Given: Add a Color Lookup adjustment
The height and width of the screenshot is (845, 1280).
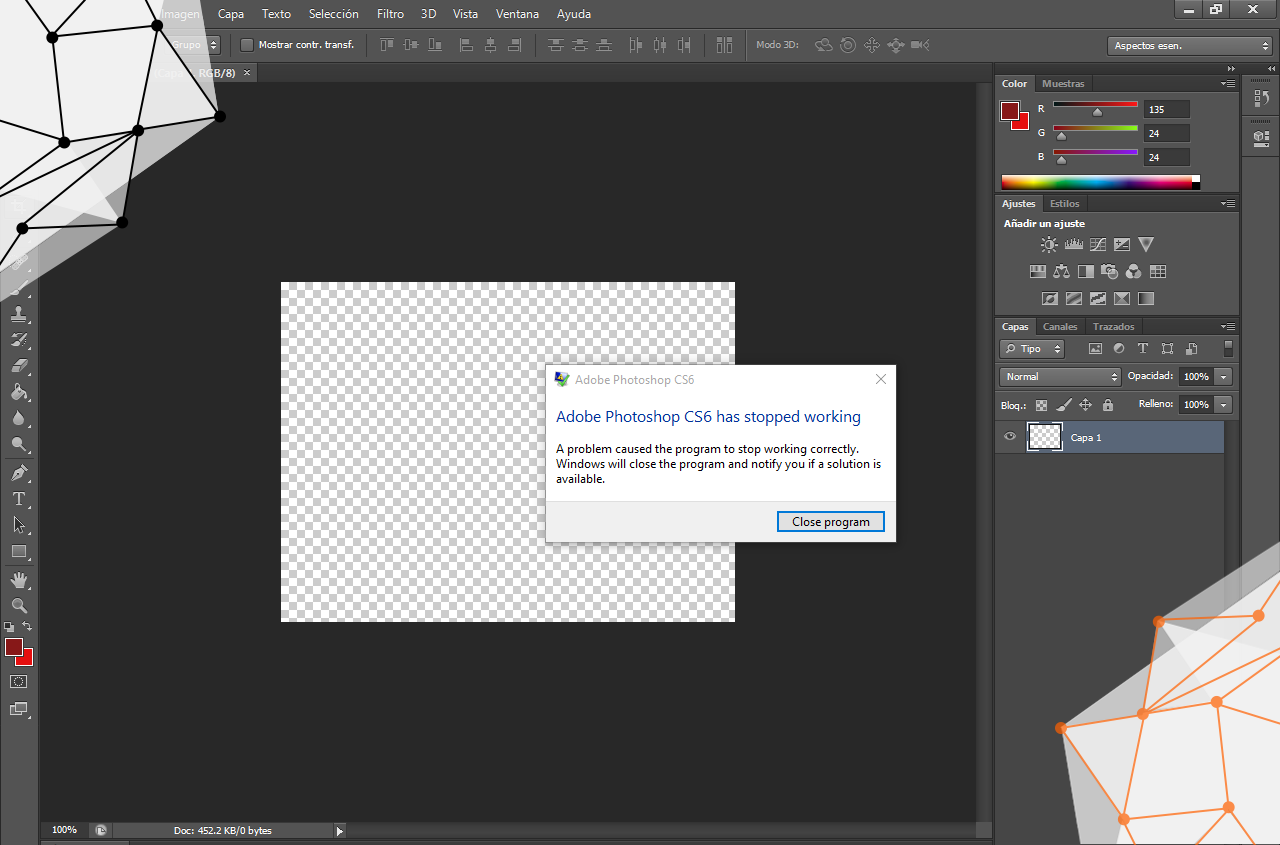Looking at the screenshot, I should [x=1158, y=271].
